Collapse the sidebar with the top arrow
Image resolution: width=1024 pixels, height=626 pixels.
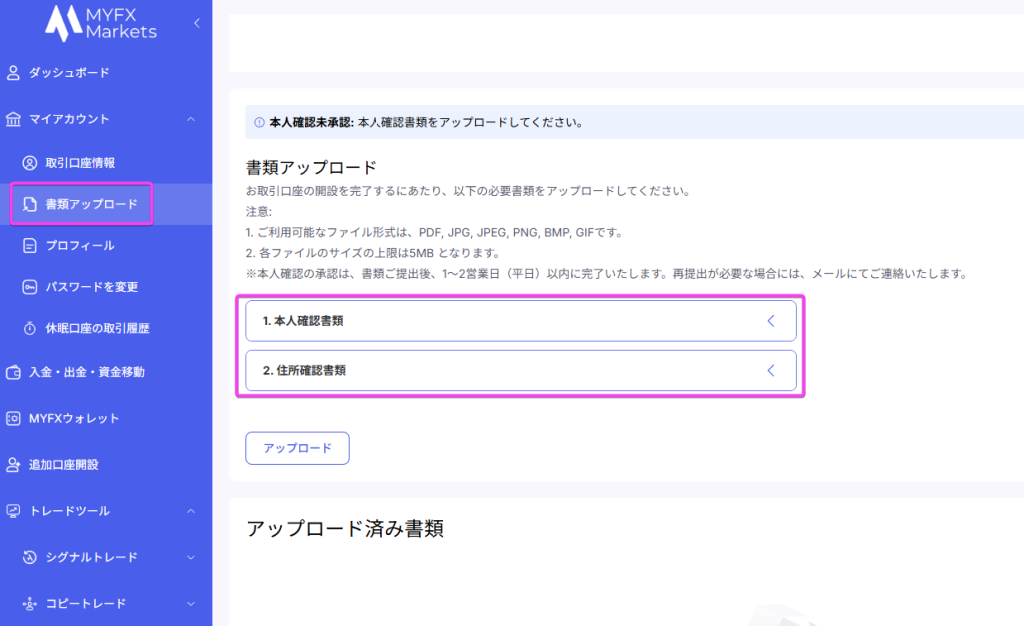point(197,23)
